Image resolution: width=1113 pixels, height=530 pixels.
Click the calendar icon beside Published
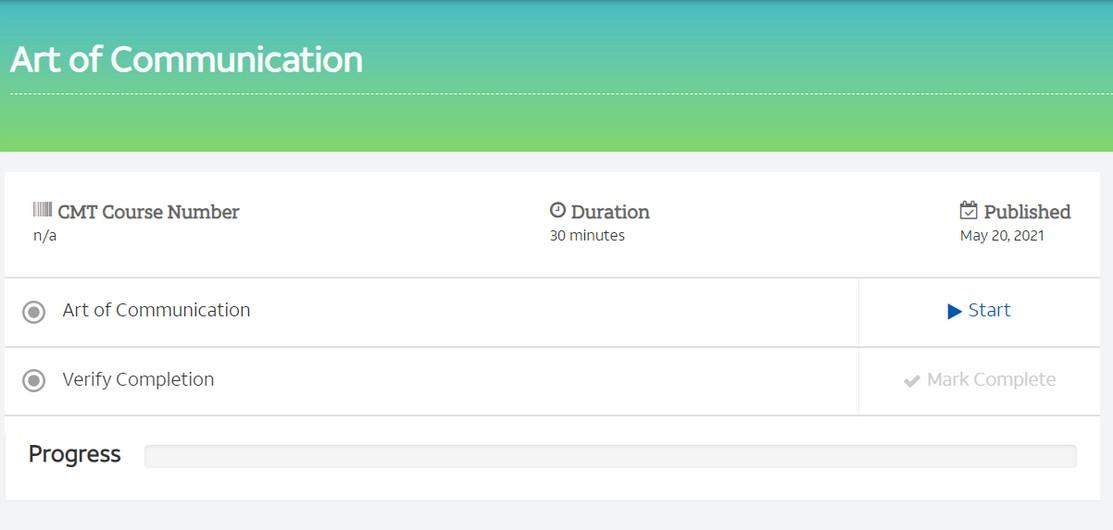click(968, 210)
